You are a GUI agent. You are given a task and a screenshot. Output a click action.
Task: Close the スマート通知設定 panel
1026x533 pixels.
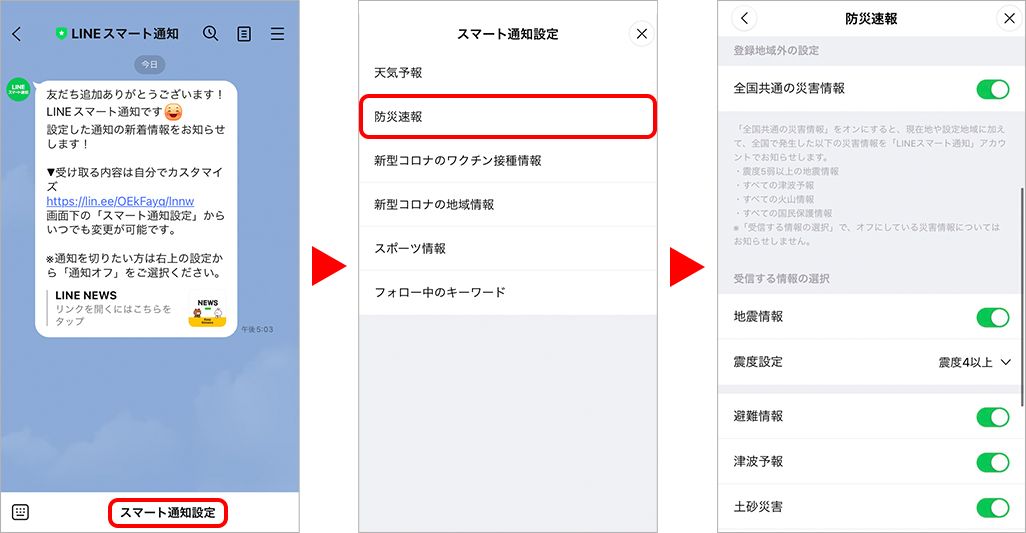tap(641, 33)
